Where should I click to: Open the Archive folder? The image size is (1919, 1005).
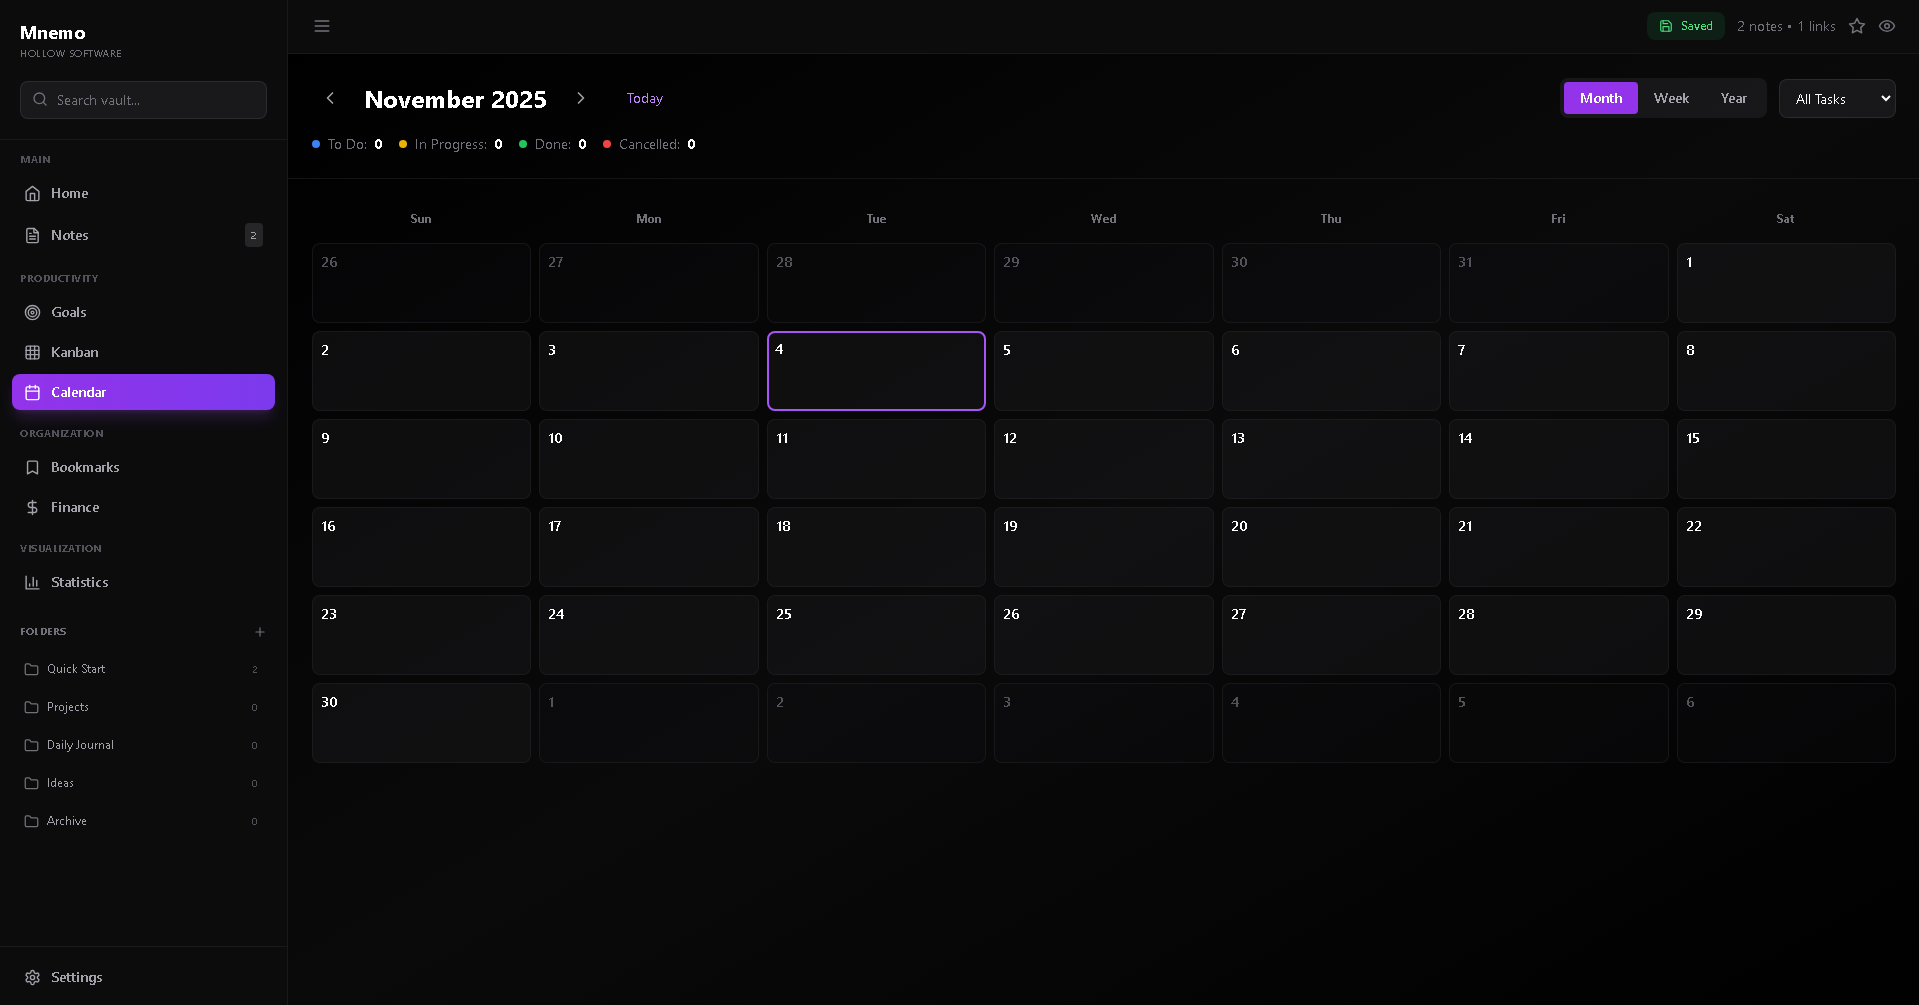[143, 821]
